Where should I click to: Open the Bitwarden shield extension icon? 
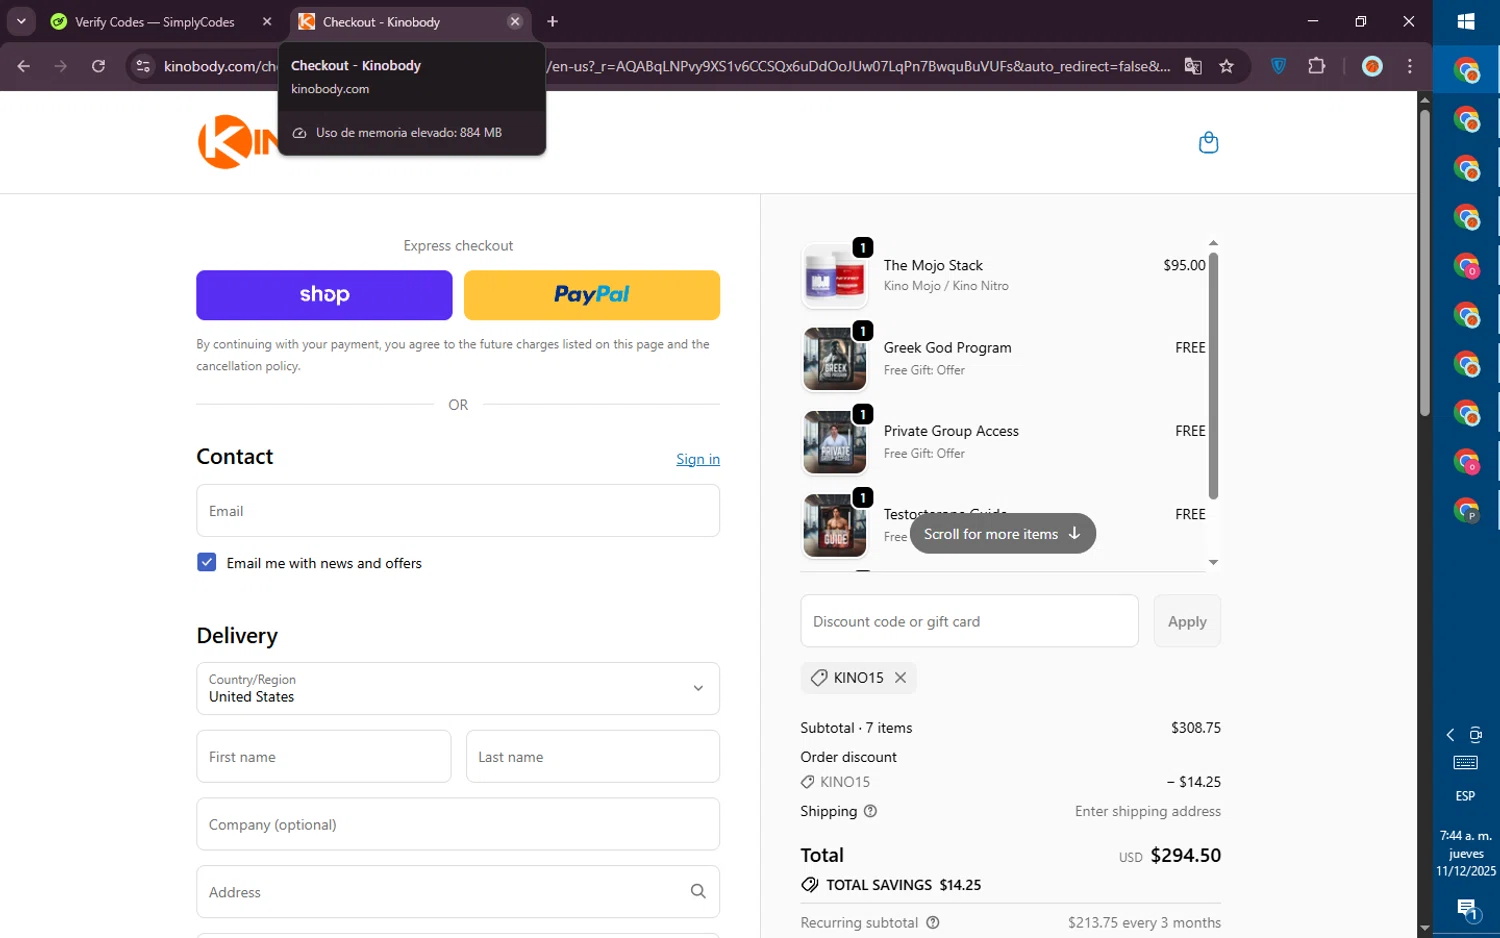(x=1278, y=66)
